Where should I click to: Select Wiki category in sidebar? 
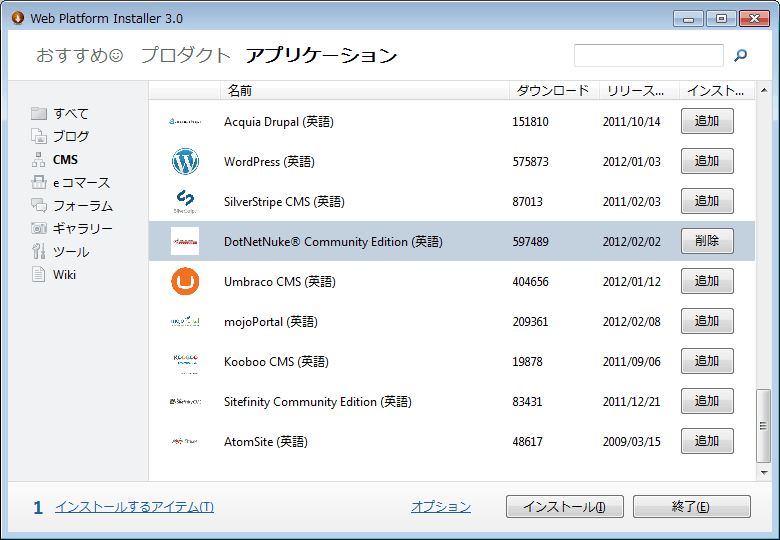point(65,274)
